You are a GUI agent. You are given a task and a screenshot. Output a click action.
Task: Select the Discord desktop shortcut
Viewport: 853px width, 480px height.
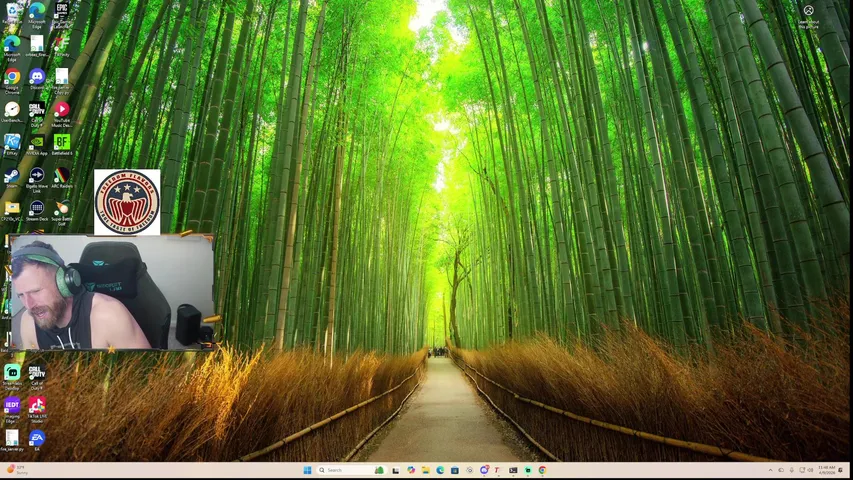pos(36,79)
